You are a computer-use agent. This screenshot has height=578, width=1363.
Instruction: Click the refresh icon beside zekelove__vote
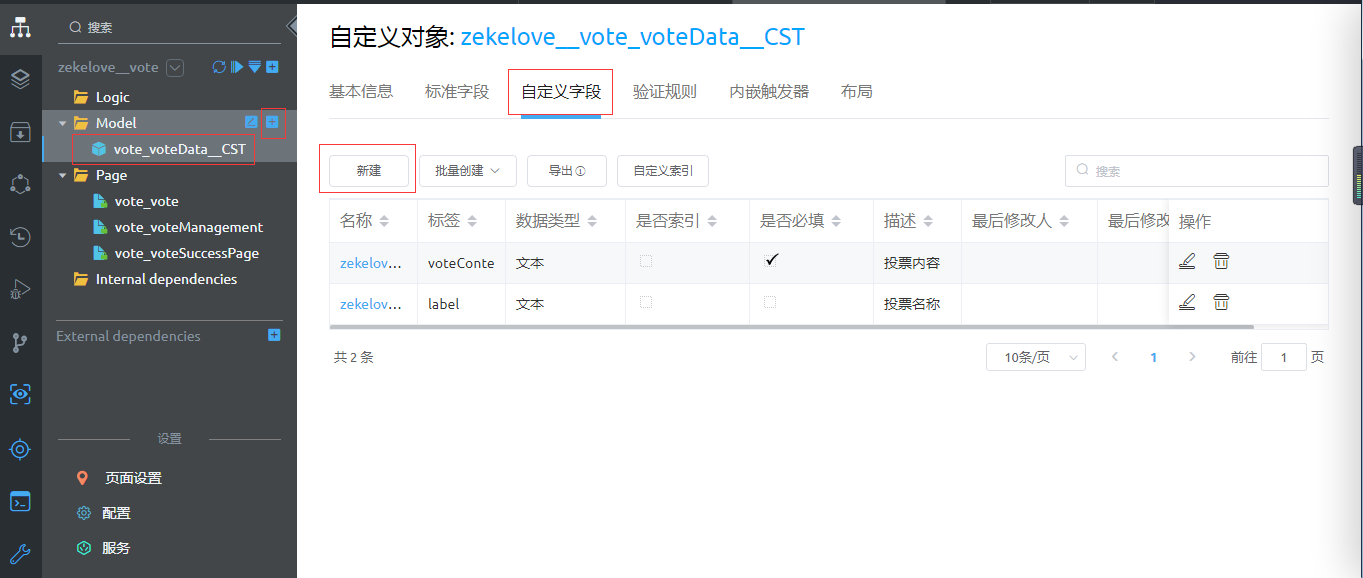click(219, 67)
